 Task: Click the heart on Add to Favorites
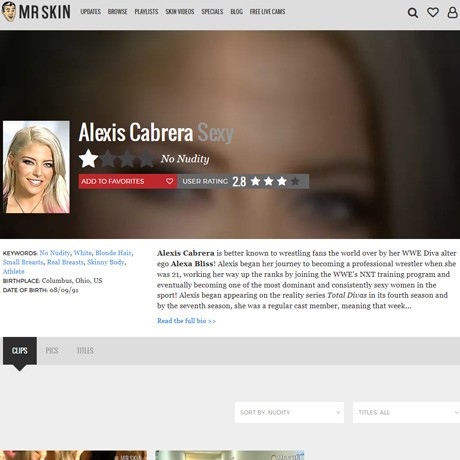point(169,181)
